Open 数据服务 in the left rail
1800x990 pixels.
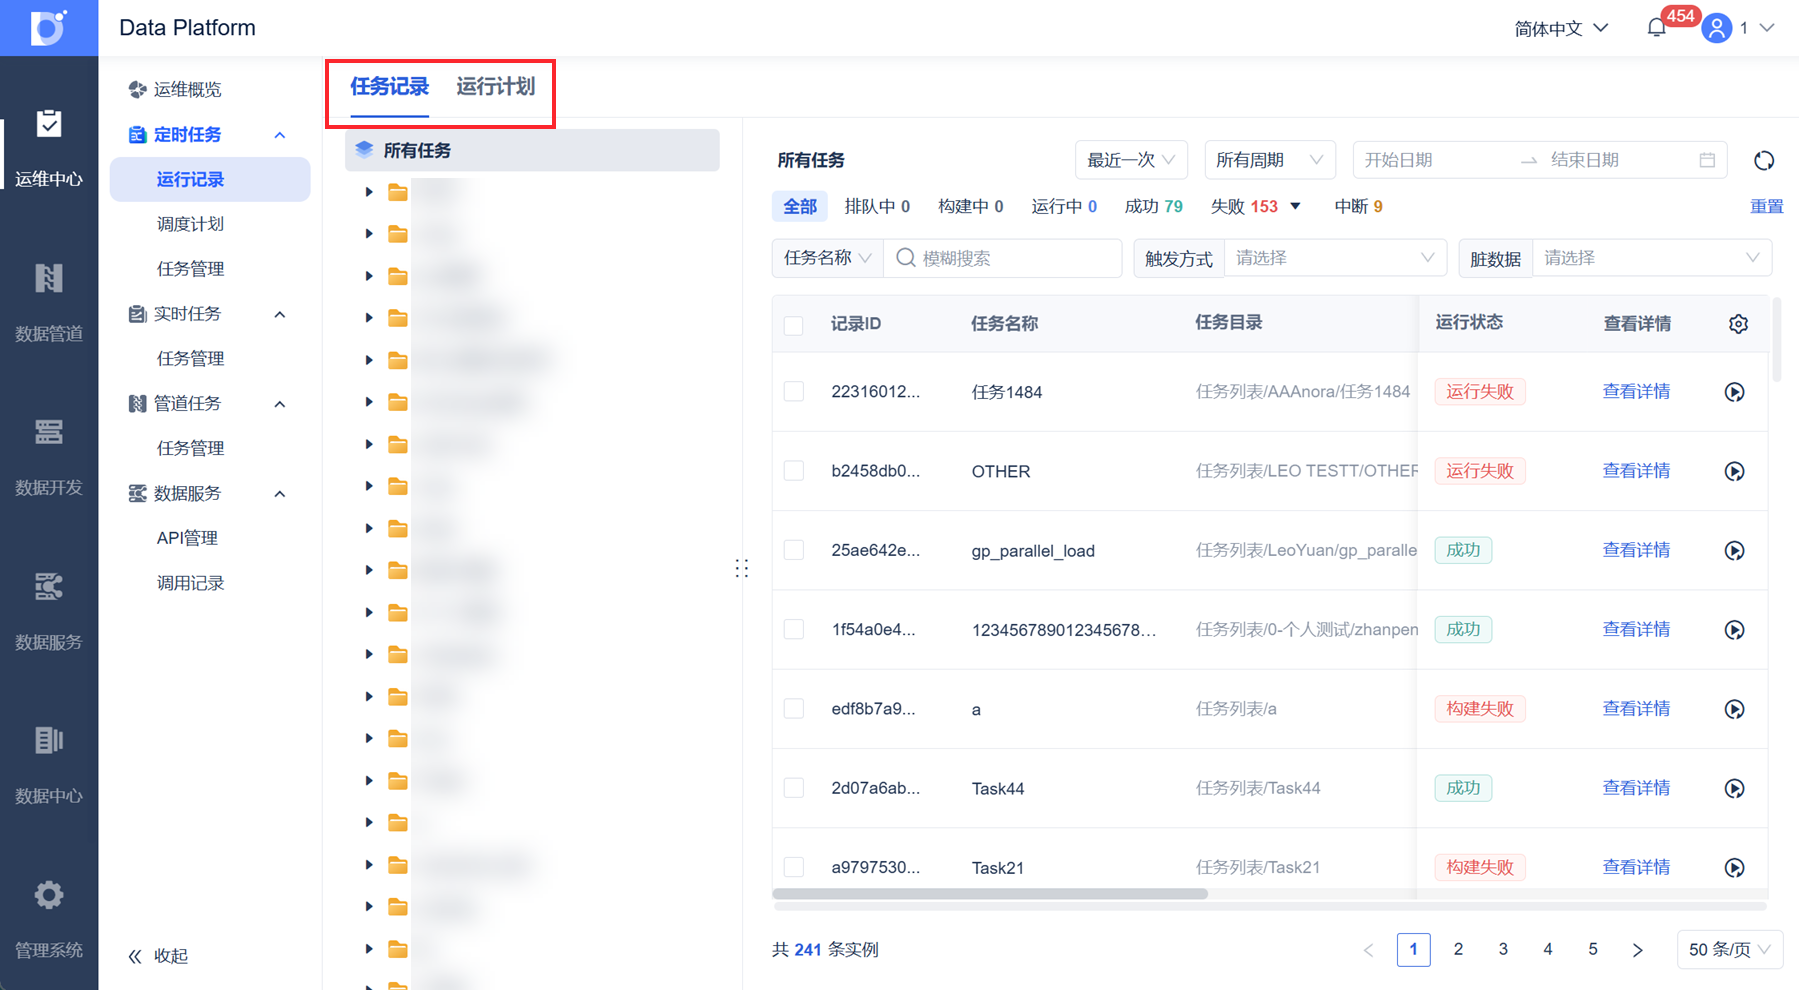click(x=48, y=611)
